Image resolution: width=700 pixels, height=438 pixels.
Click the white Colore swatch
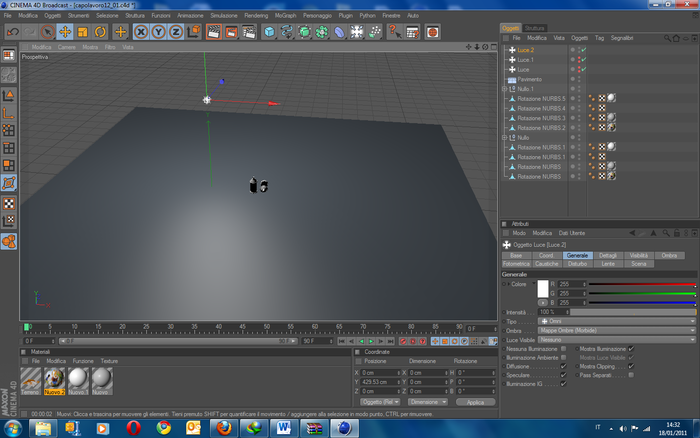click(543, 289)
